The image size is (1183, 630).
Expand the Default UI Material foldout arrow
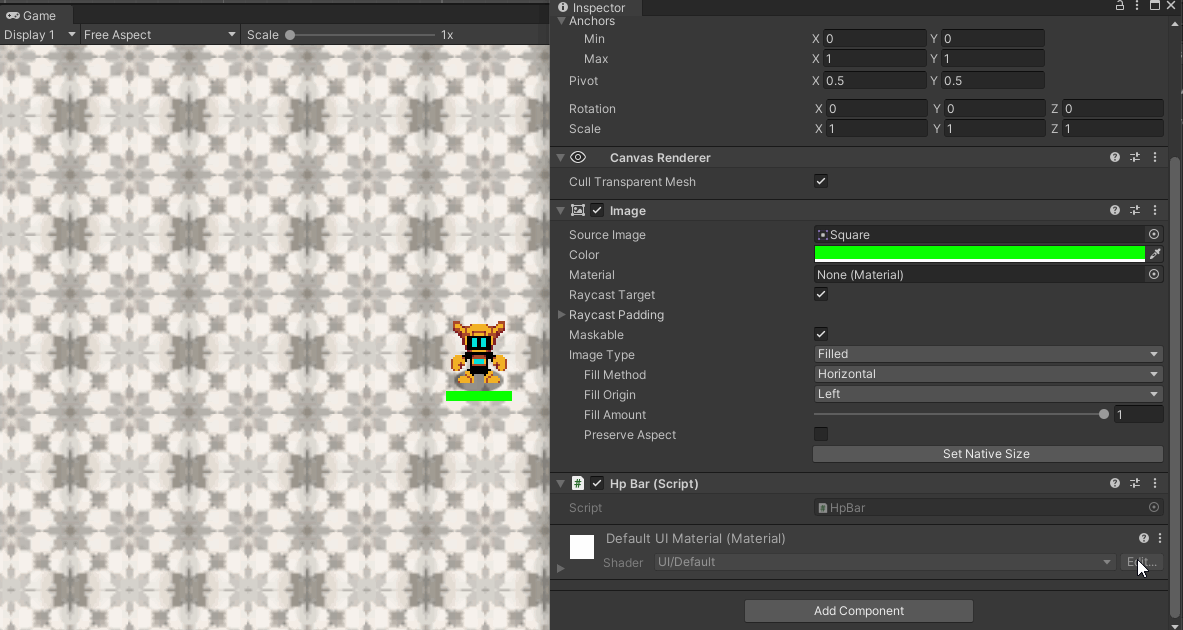pos(561,567)
